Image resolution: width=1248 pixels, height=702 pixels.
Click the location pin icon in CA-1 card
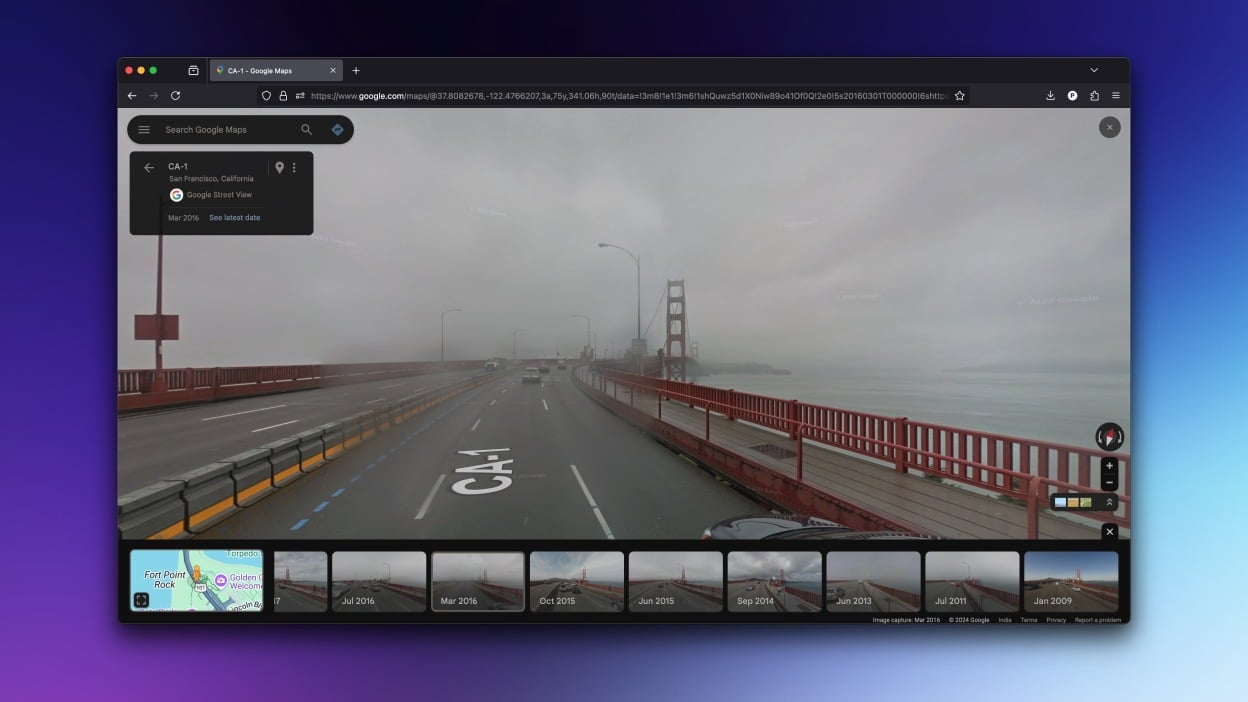point(279,168)
